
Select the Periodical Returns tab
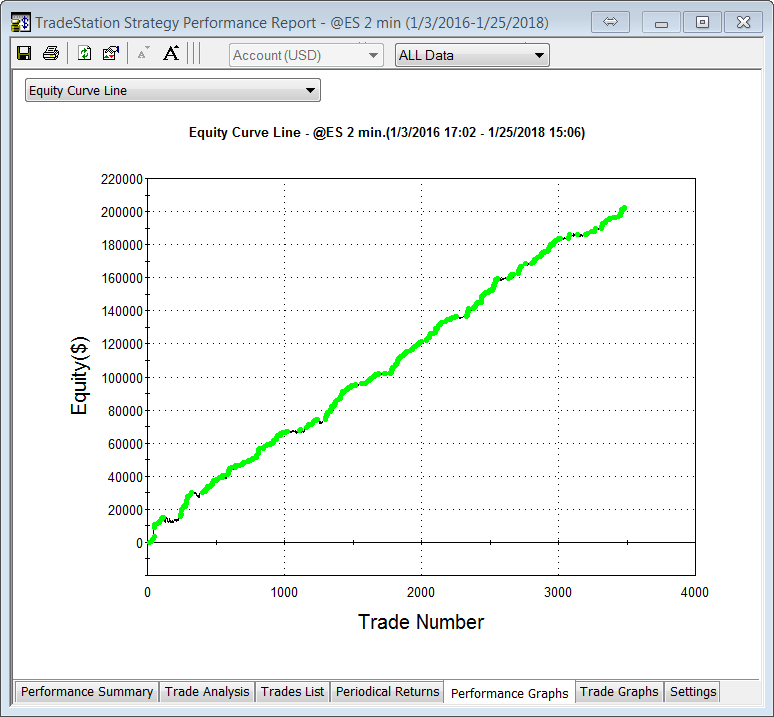[387, 691]
